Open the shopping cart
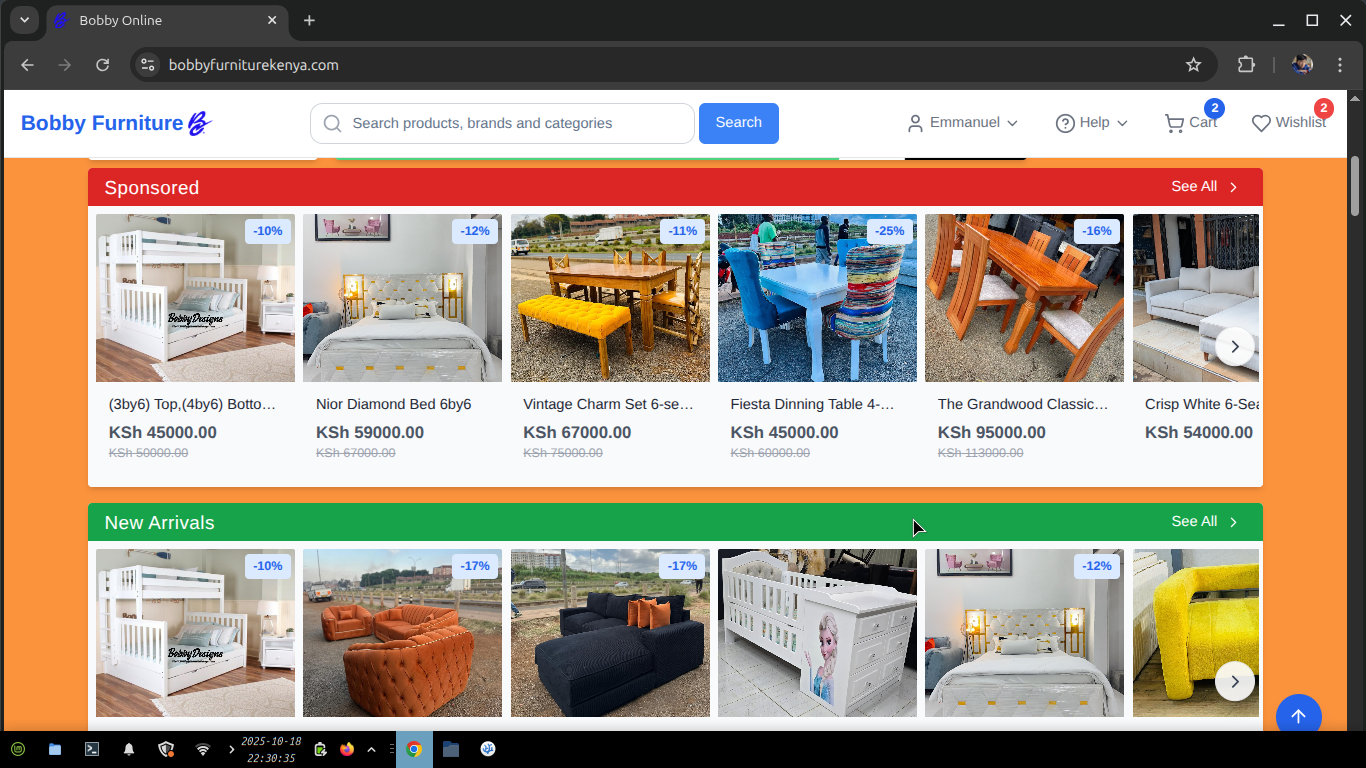Image resolution: width=1366 pixels, height=768 pixels. point(1190,122)
